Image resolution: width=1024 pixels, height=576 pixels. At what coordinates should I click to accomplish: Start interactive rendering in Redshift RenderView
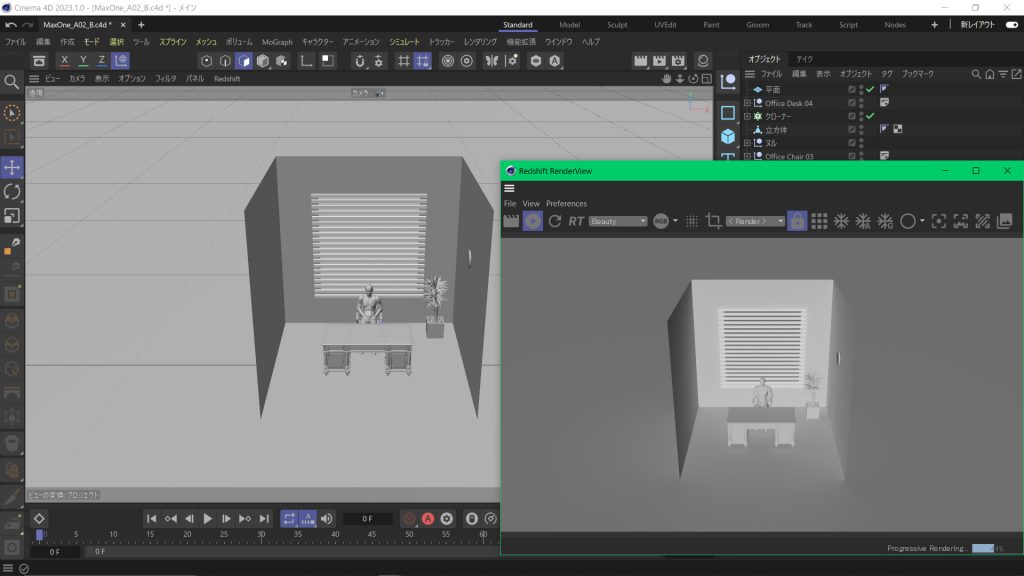point(532,221)
